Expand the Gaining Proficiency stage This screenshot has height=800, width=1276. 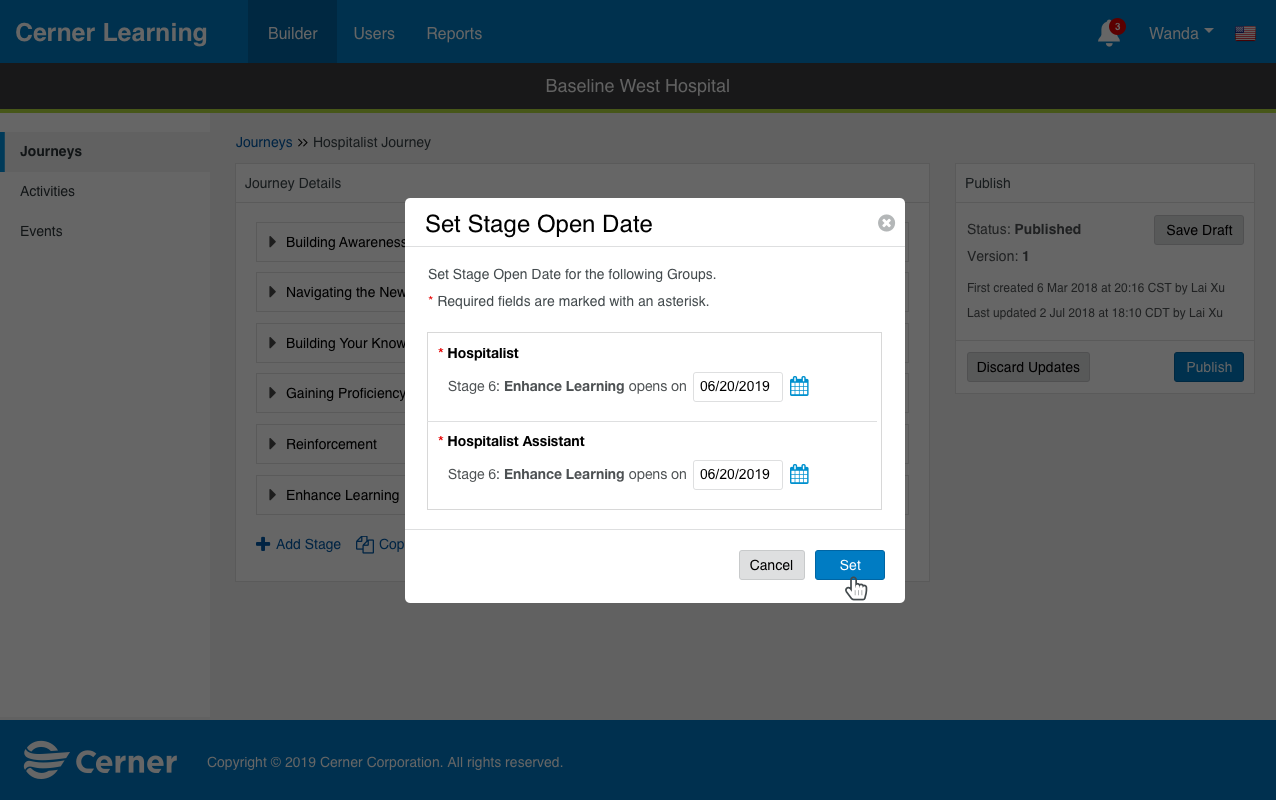(x=273, y=393)
